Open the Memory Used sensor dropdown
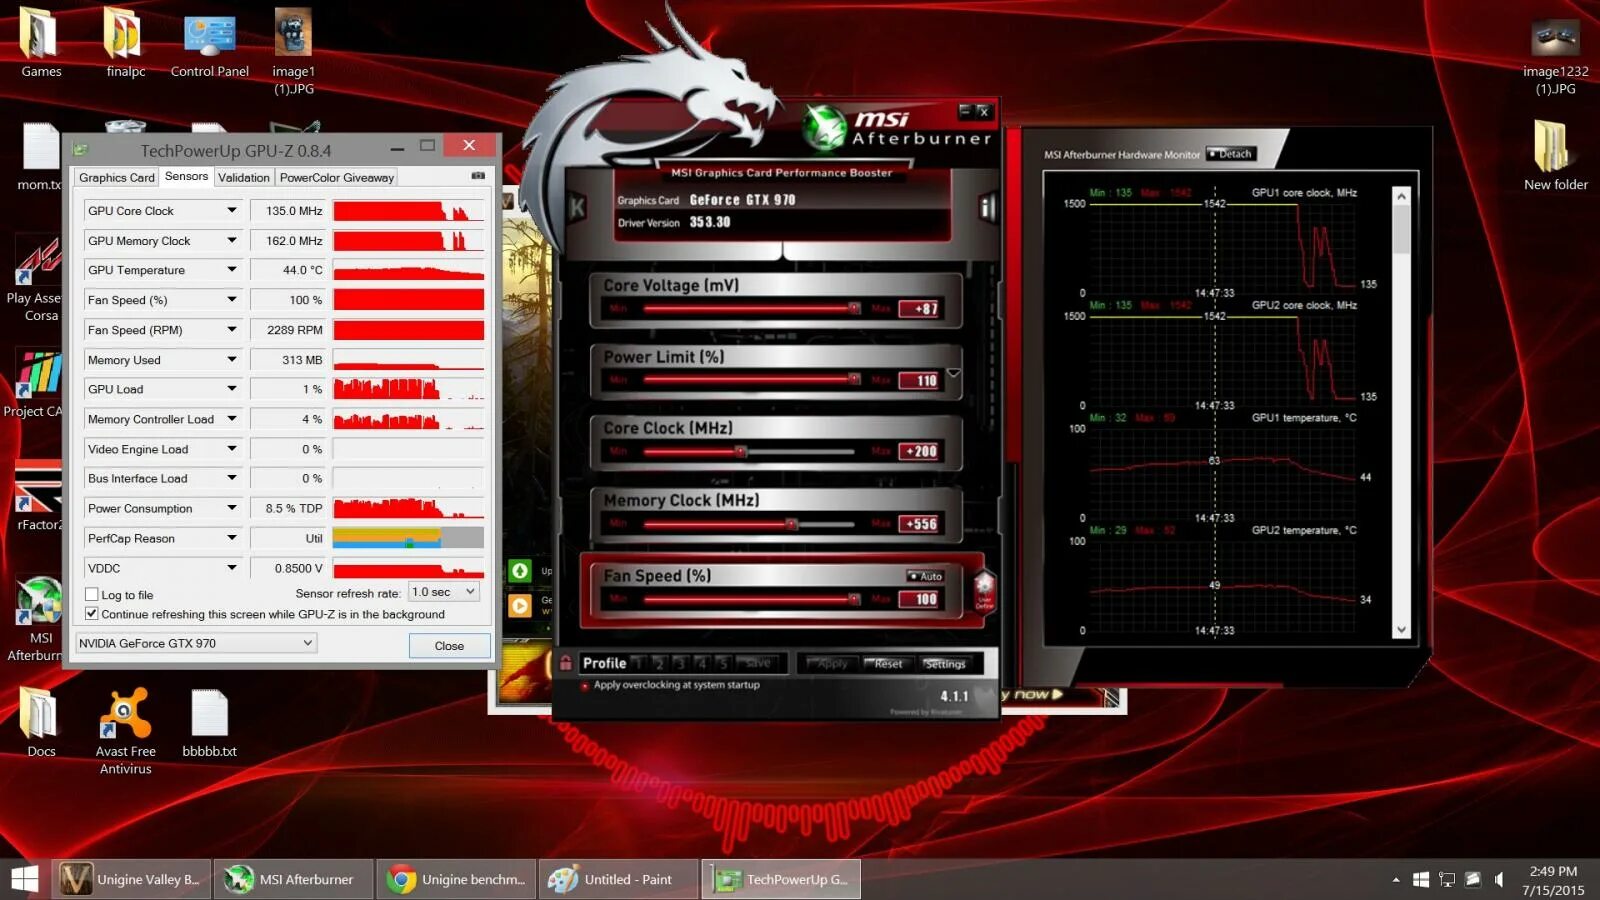 pyautogui.click(x=232, y=359)
